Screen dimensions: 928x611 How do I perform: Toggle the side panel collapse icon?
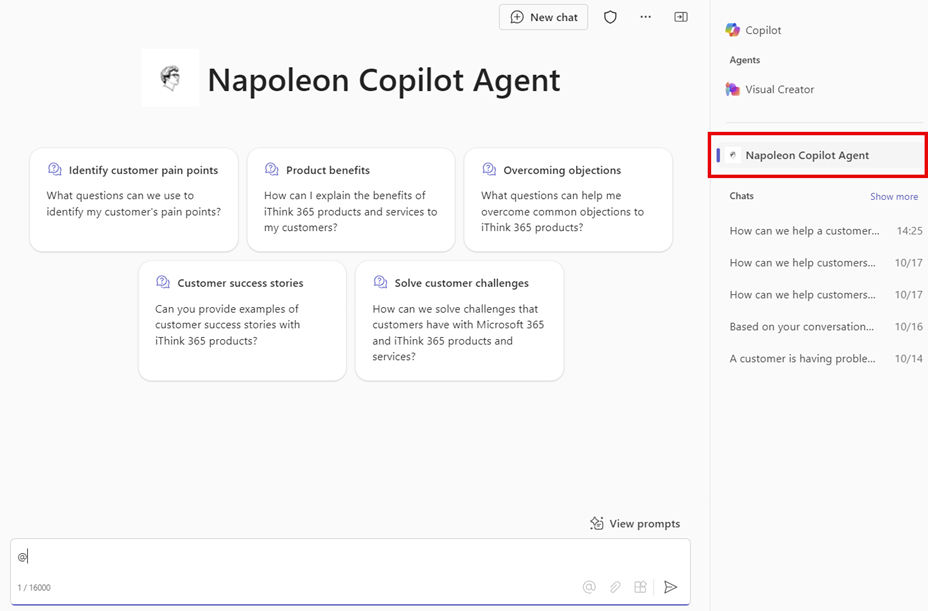pos(681,17)
